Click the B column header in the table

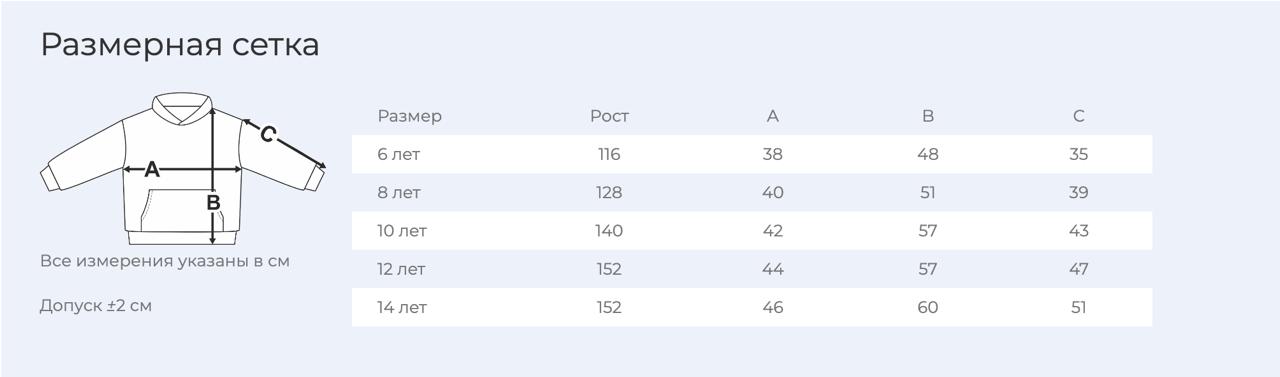click(x=928, y=116)
